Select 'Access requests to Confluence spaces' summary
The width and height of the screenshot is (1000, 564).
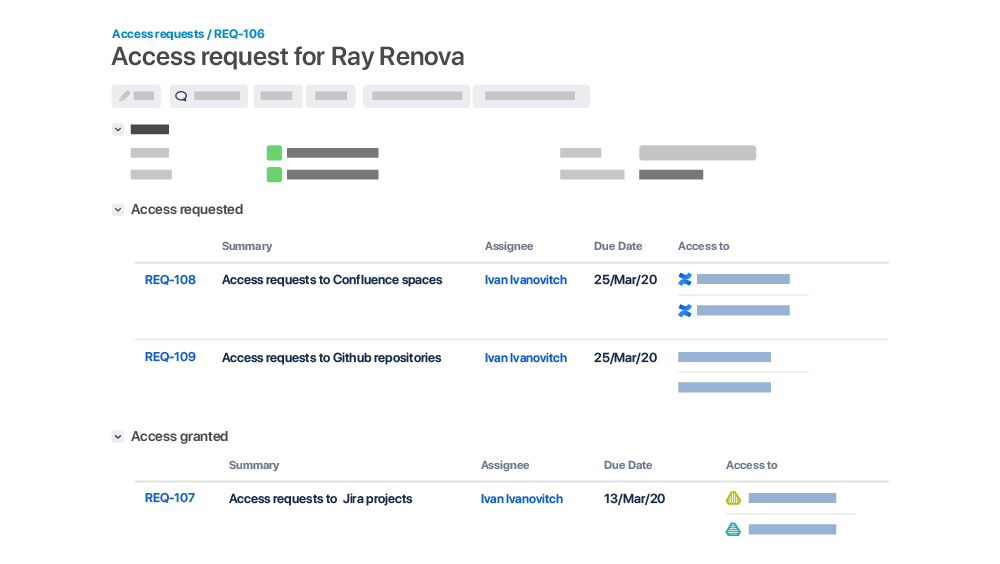[x=332, y=279]
